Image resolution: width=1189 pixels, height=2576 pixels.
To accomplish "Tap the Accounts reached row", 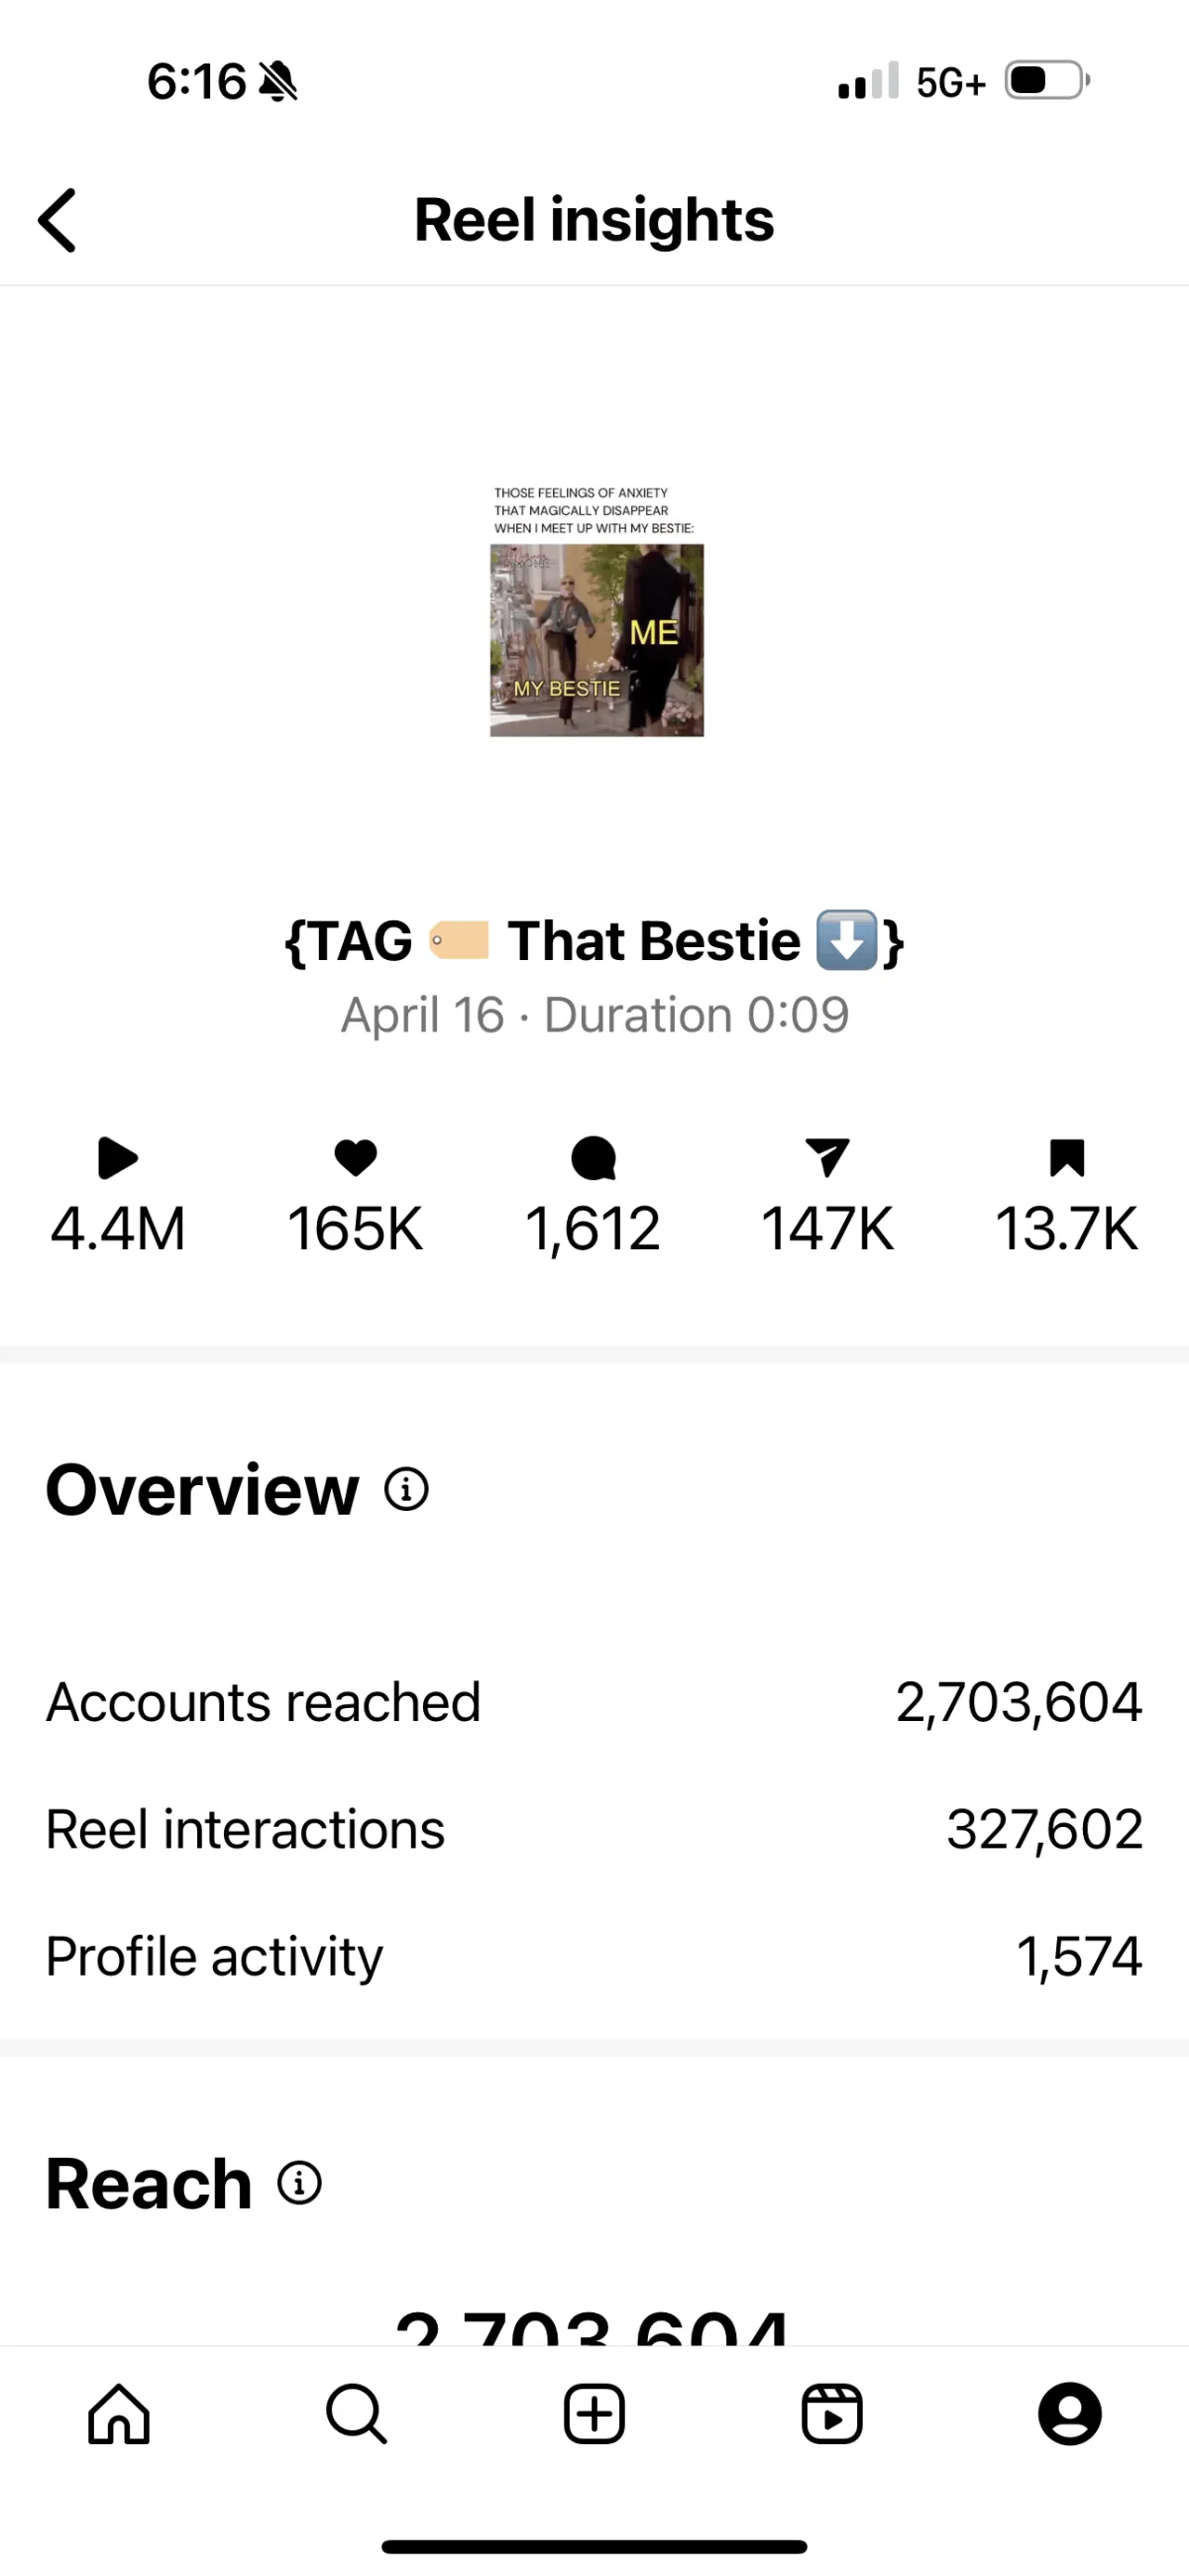I will click(594, 1702).
